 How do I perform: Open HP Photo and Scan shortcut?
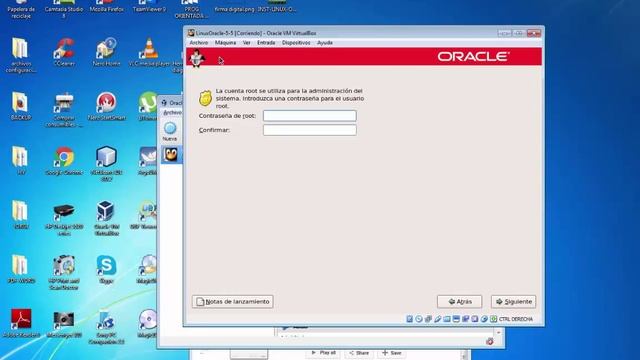pos(64,273)
